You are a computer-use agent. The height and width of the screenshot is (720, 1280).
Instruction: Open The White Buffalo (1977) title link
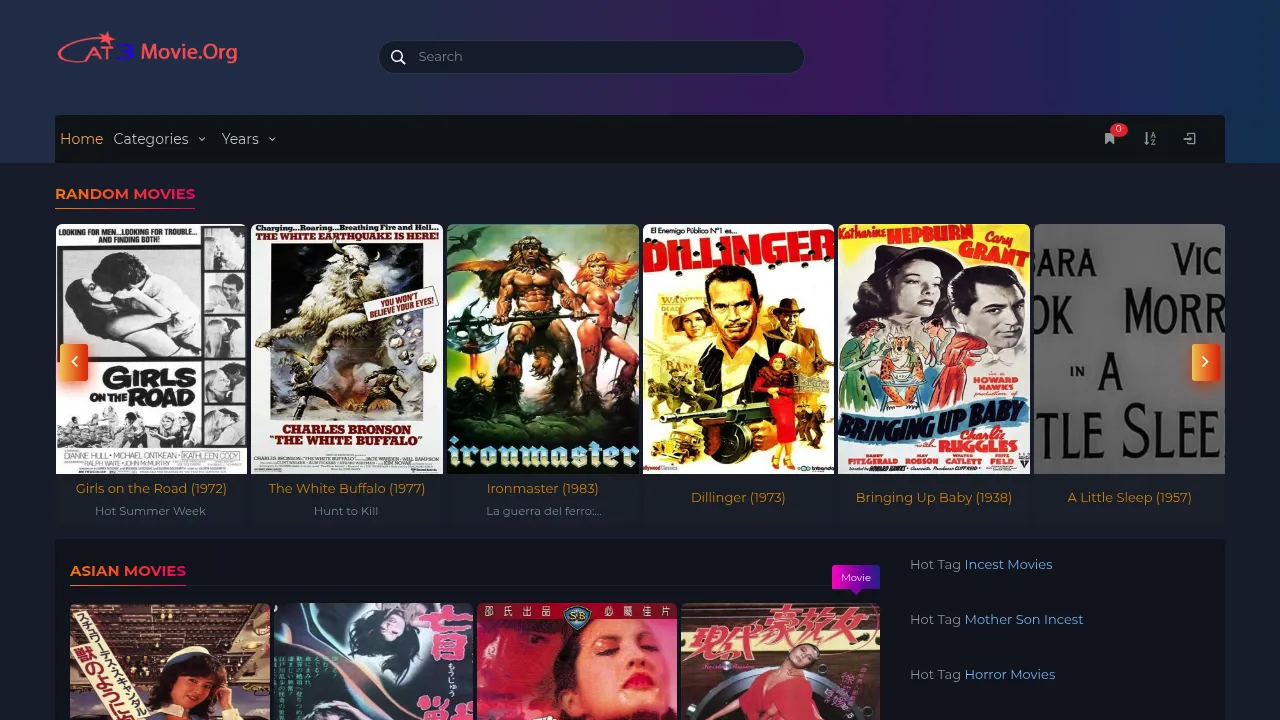click(346, 488)
